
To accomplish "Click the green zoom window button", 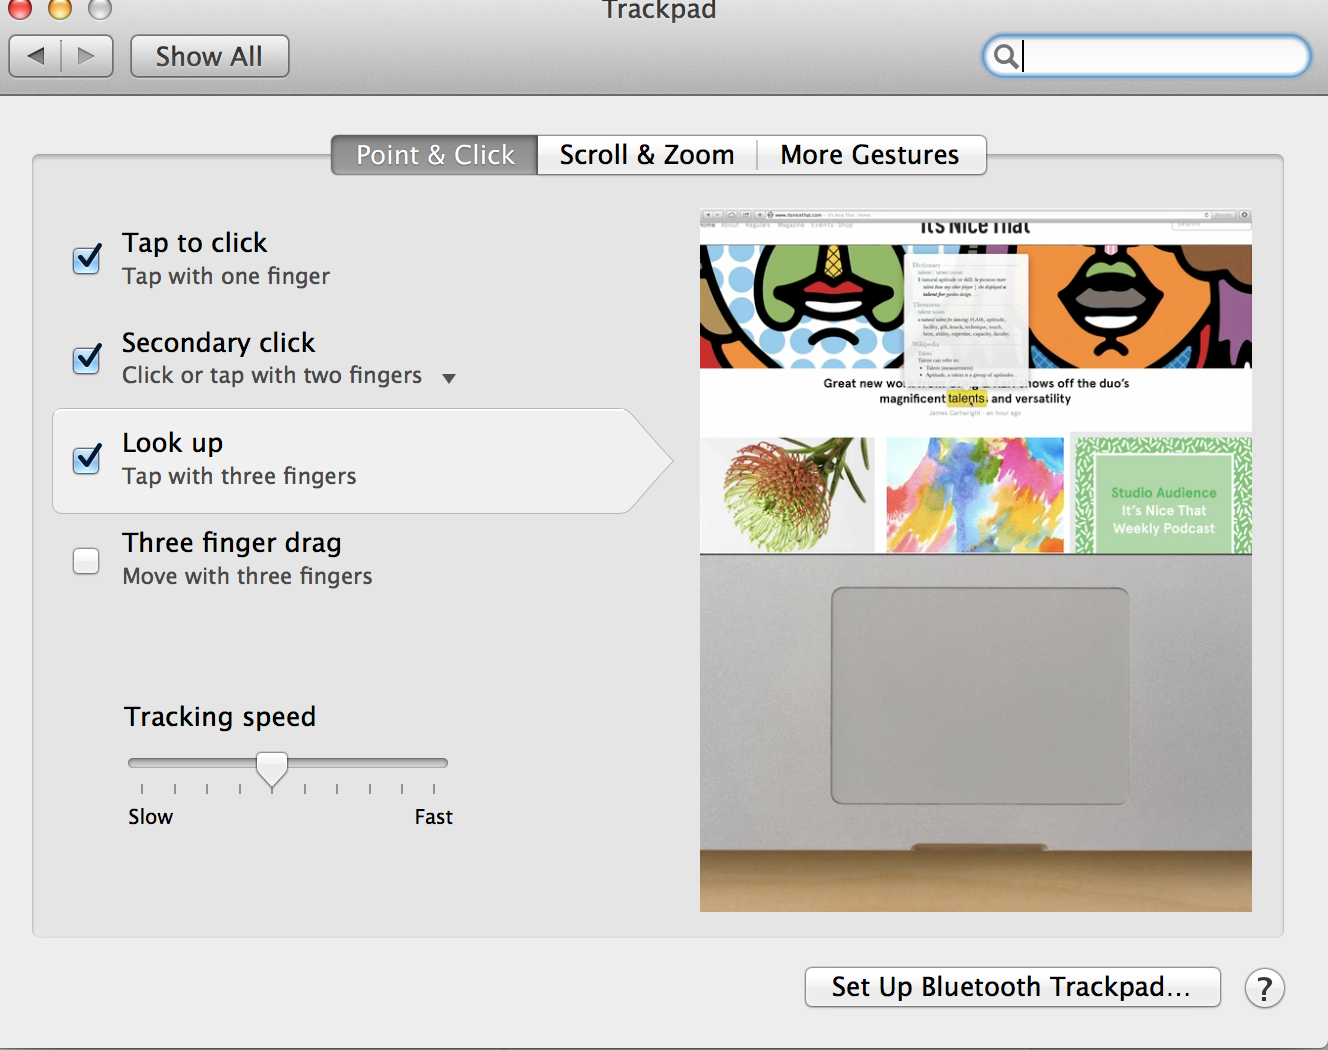I will 99,10.
